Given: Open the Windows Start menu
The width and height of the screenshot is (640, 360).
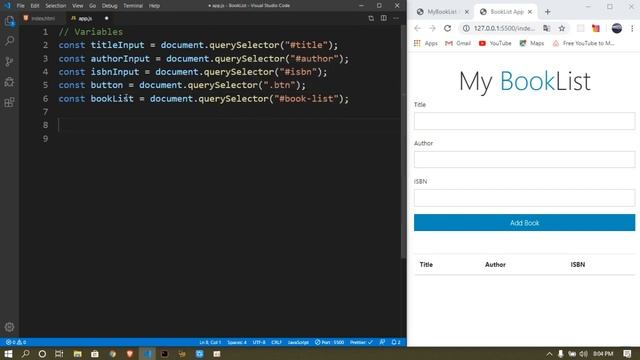Looking at the screenshot, I should tap(8, 353).
